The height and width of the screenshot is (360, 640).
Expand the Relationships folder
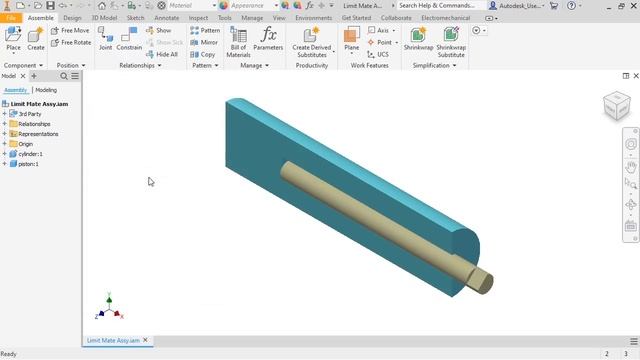click(x=4, y=124)
